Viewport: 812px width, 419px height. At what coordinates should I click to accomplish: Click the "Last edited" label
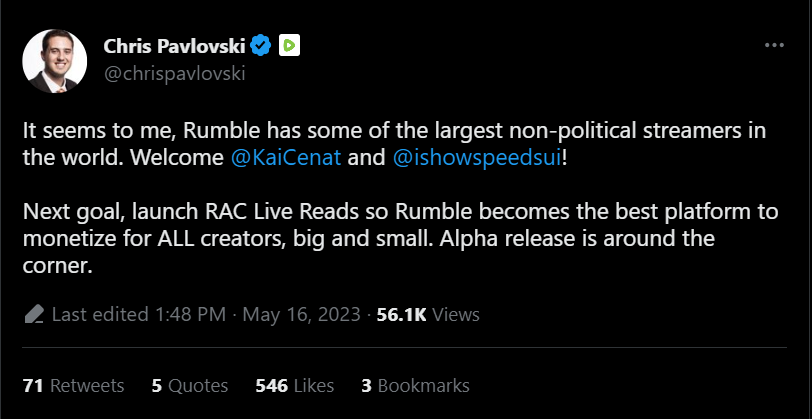point(100,314)
